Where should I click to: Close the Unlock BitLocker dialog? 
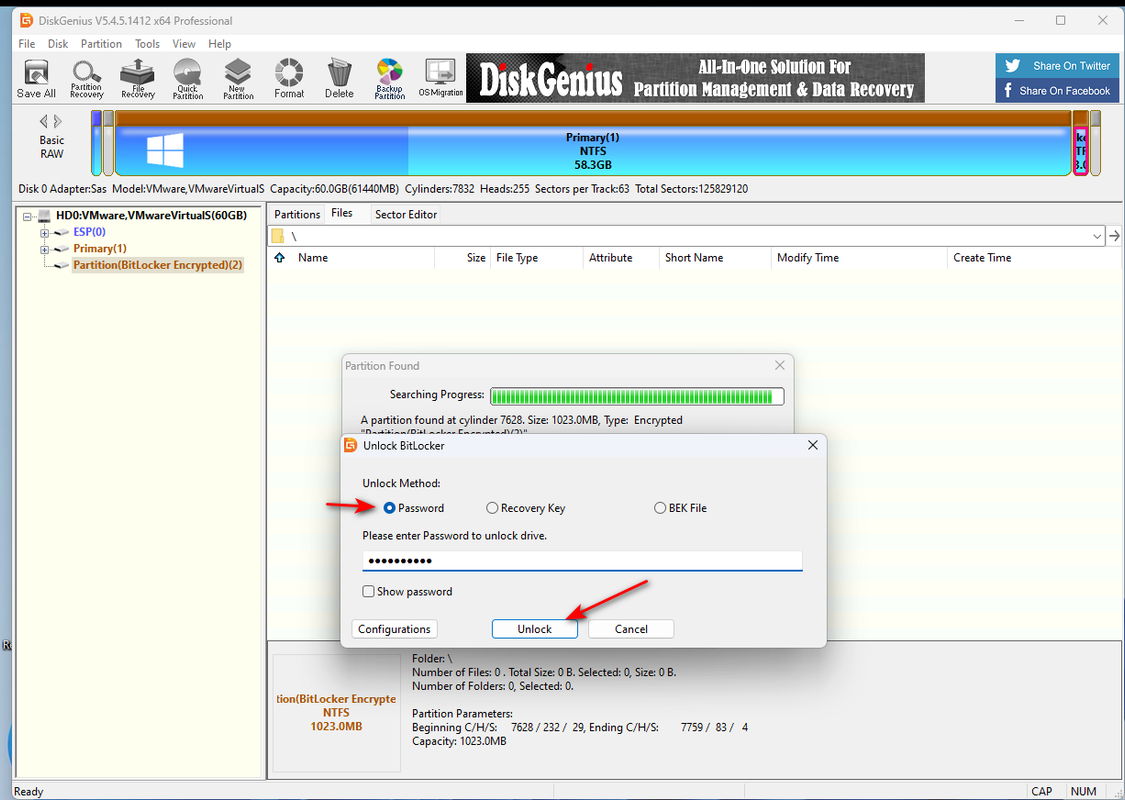(812, 446)
